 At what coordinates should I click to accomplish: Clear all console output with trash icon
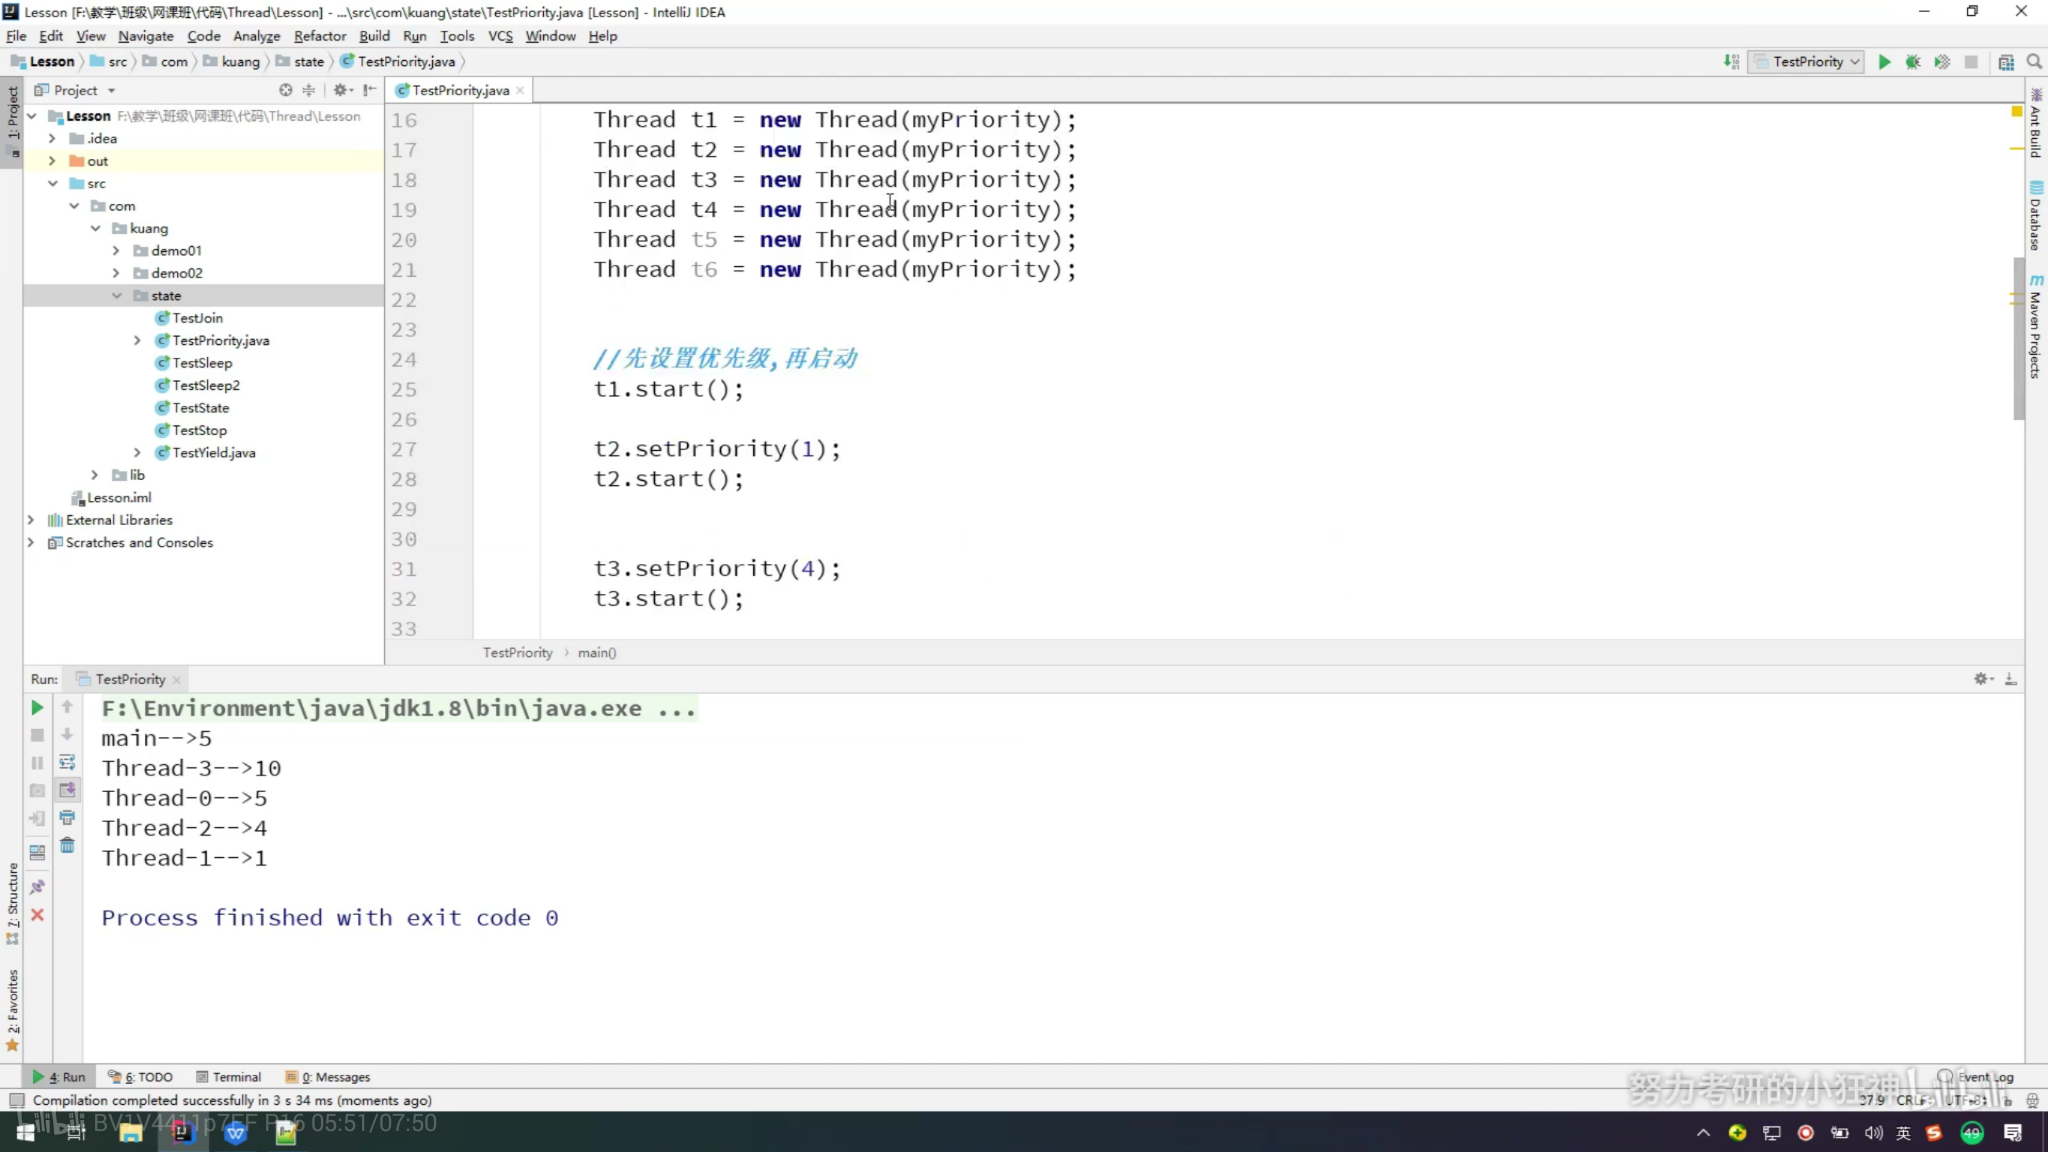click(x=67, y=846)
